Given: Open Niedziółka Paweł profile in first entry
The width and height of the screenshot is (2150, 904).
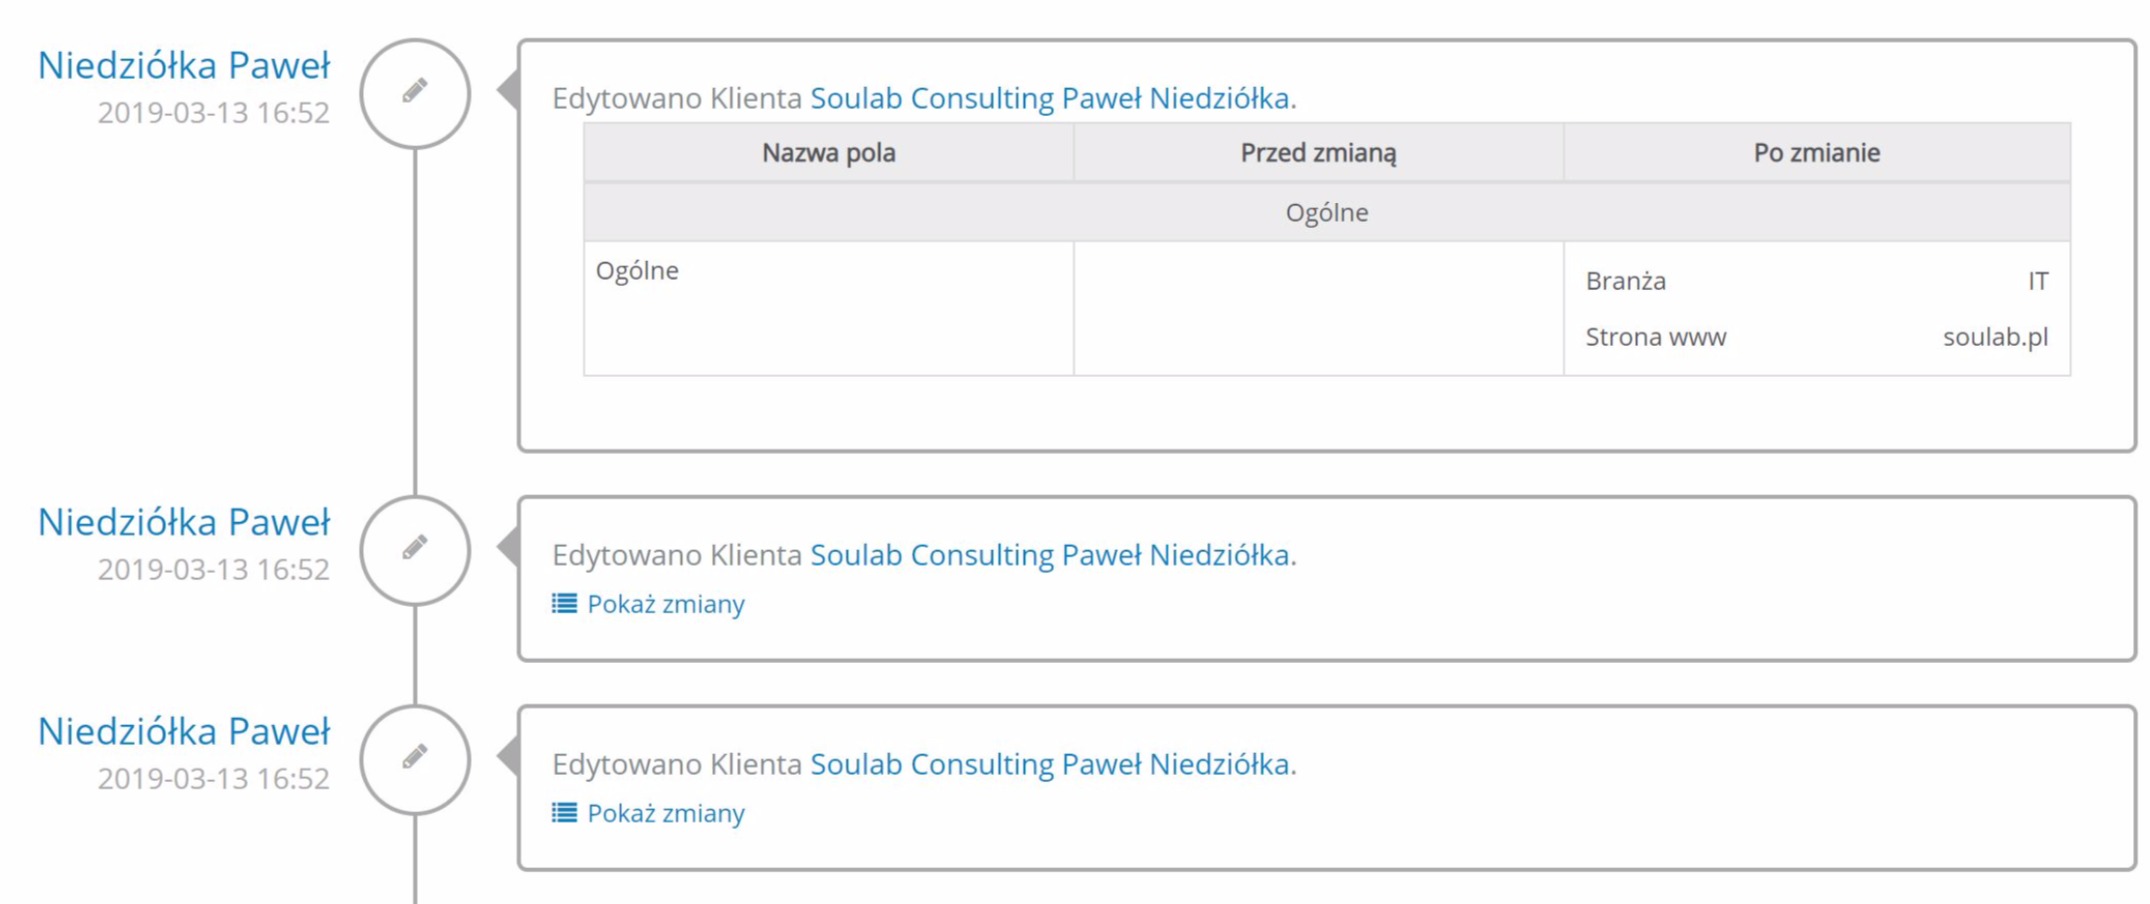Looking at the screenshot, I should [x=184, y=66].
